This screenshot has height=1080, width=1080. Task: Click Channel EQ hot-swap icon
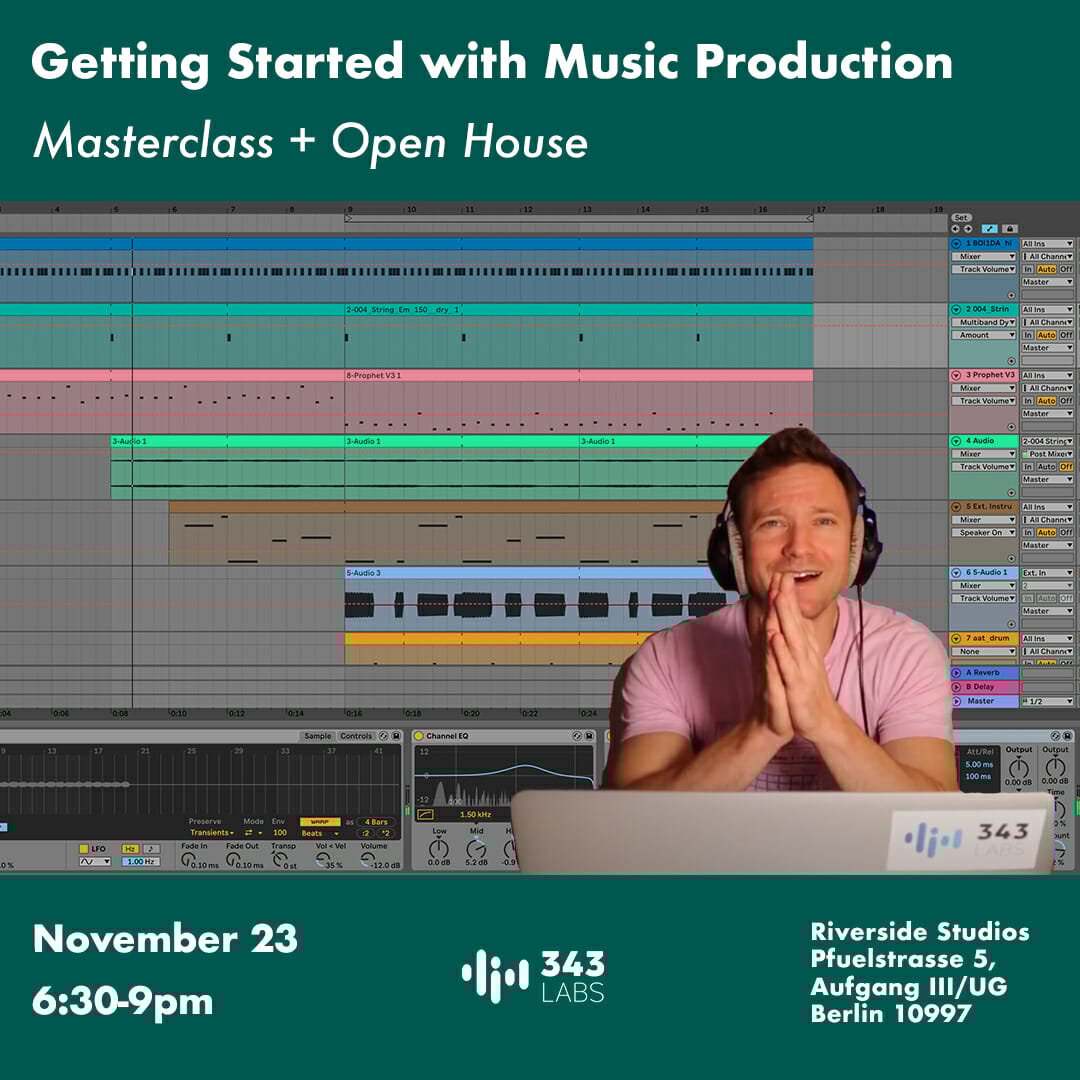(577, 736)
